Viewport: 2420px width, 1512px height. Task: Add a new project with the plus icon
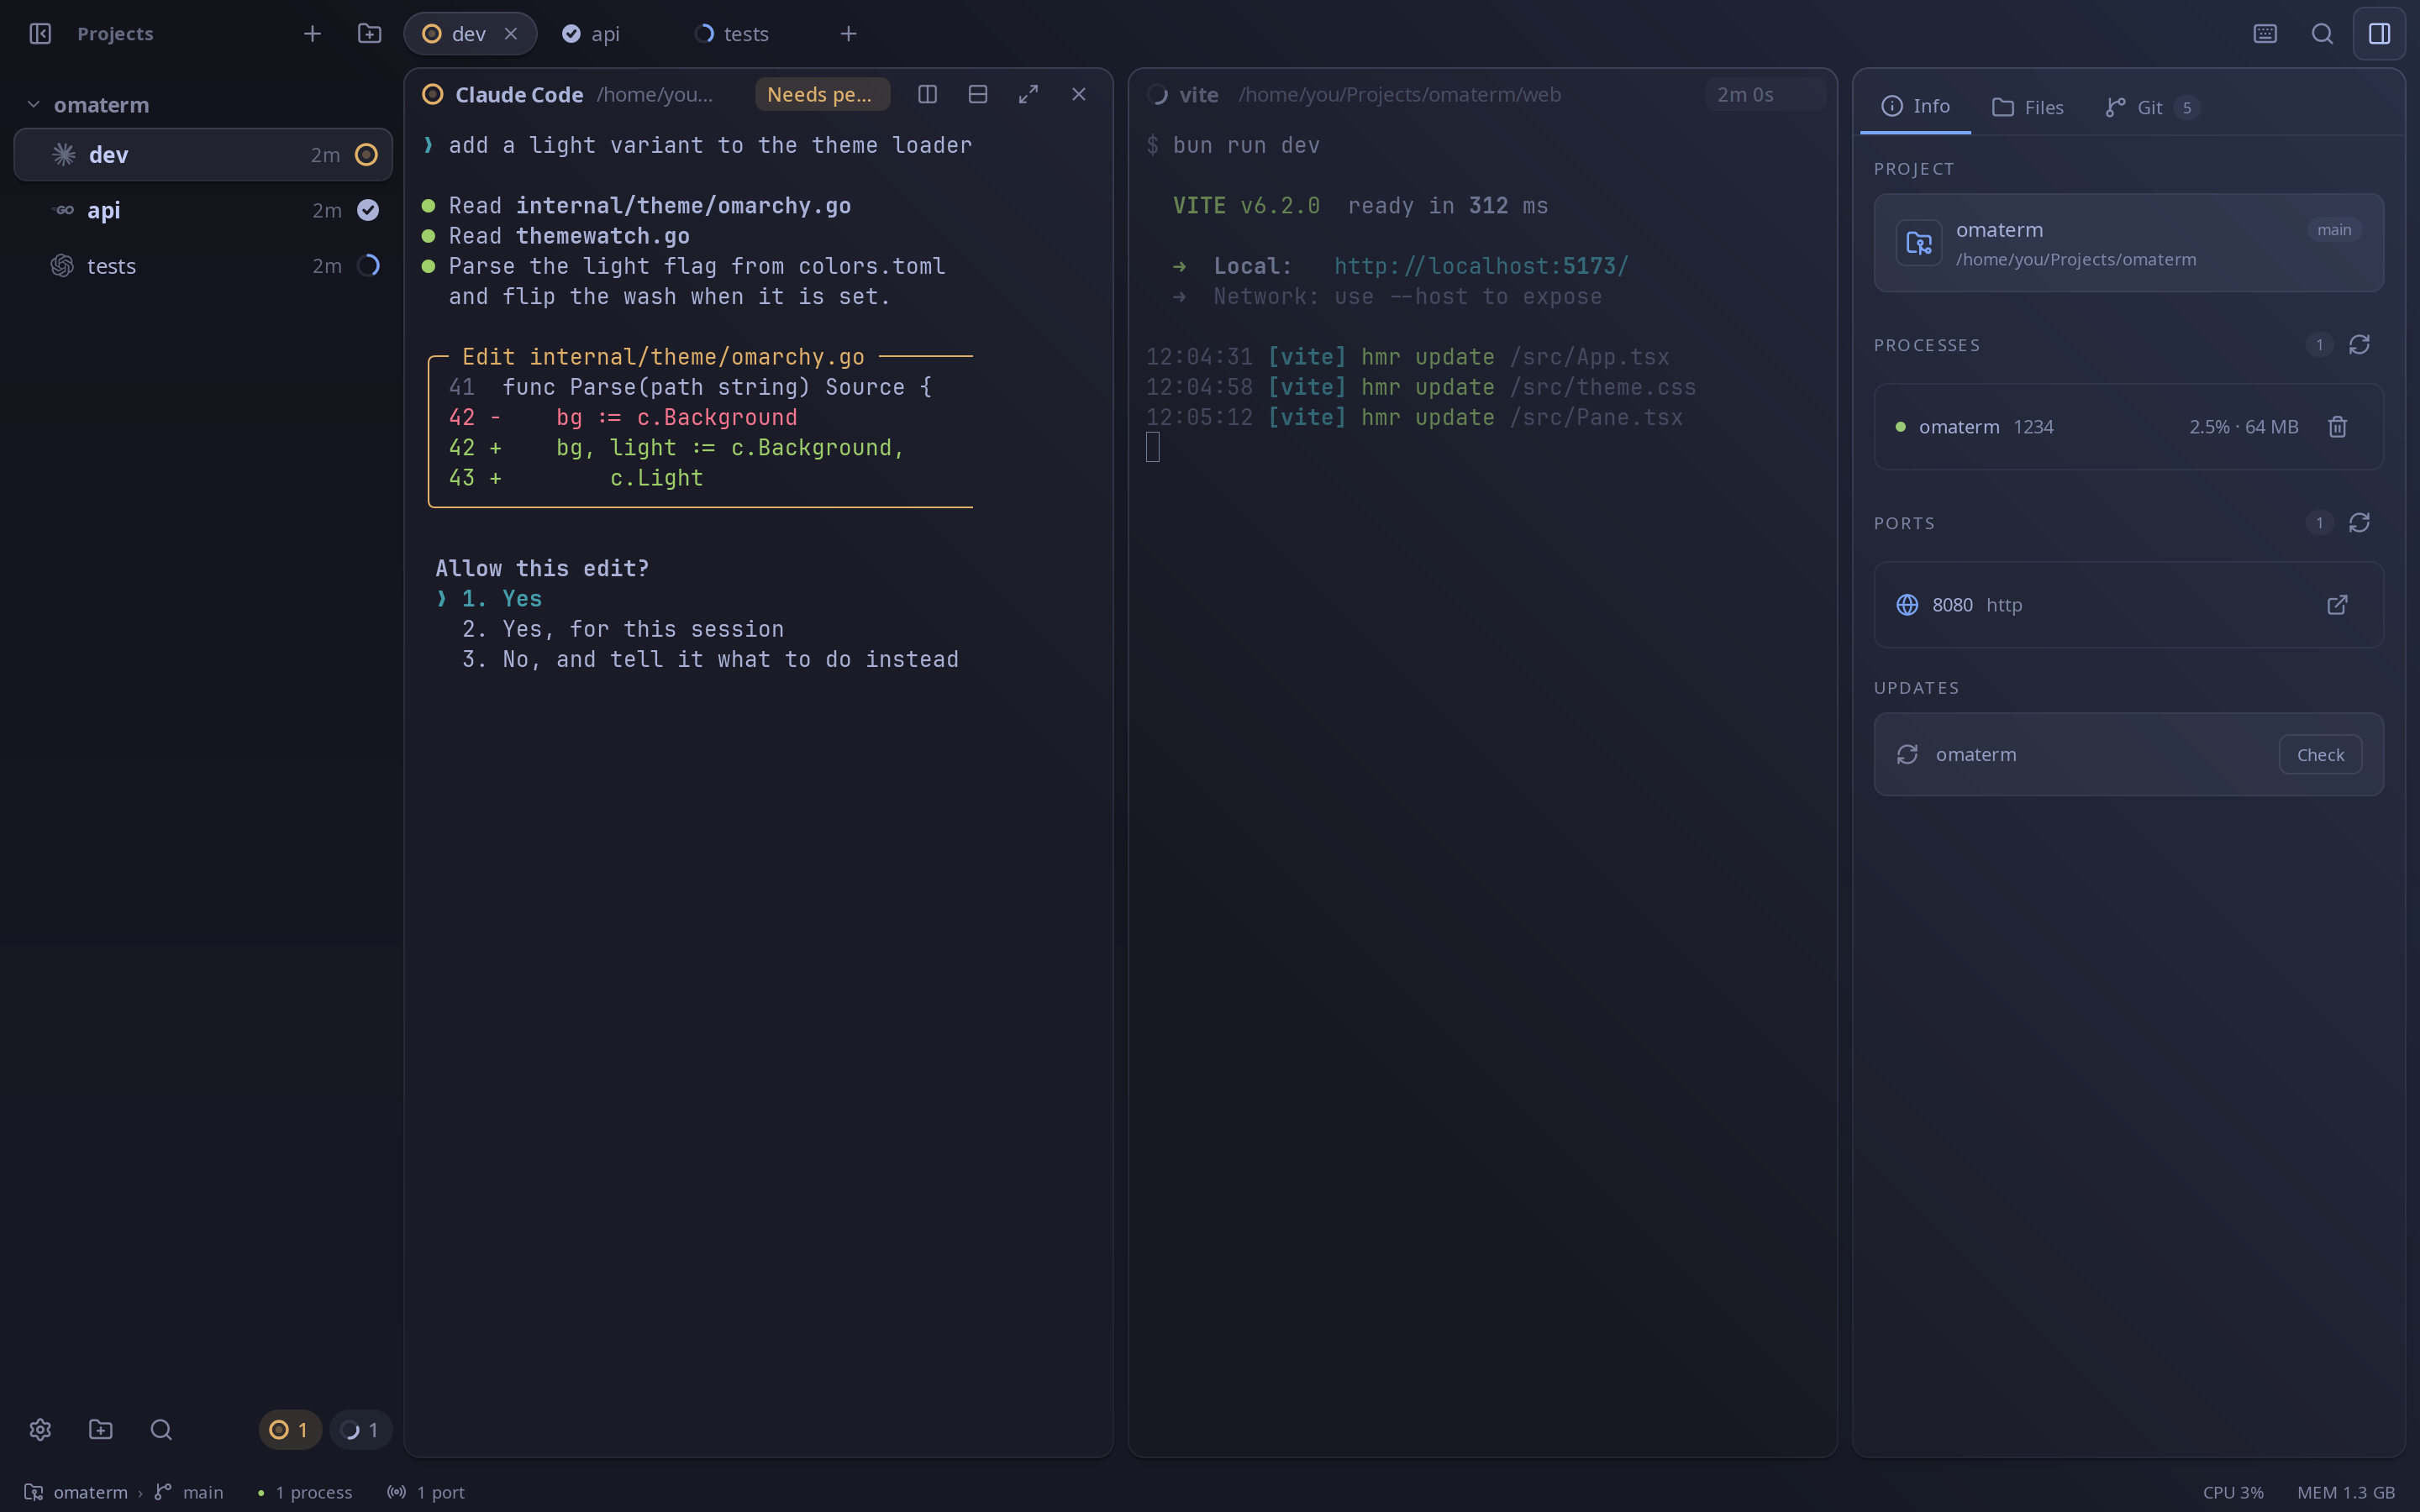coord(312,34)
